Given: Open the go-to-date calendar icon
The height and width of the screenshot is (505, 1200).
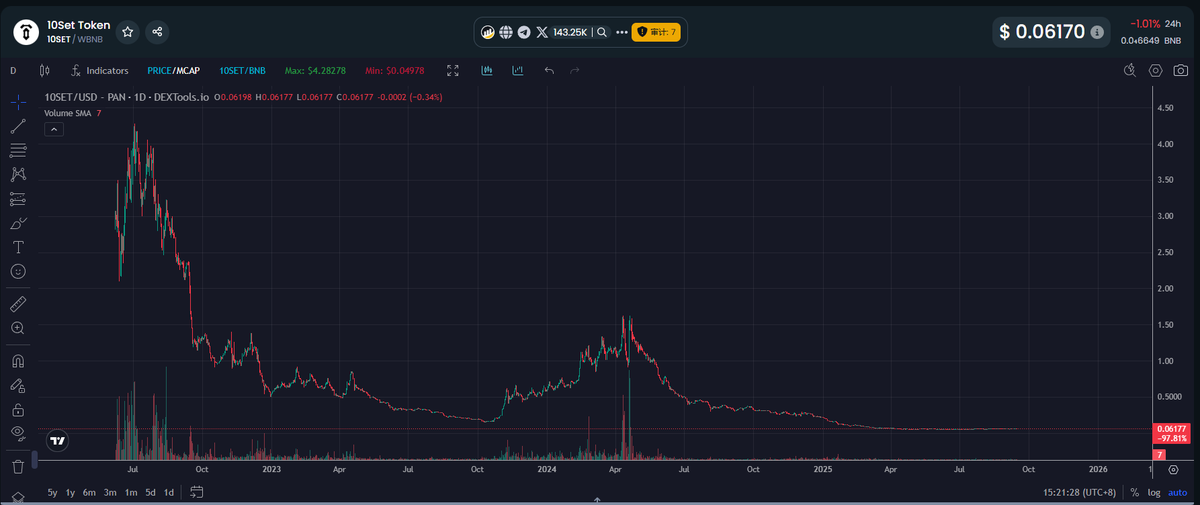Looking at the screenshot, I should click(x=197, y=492).
